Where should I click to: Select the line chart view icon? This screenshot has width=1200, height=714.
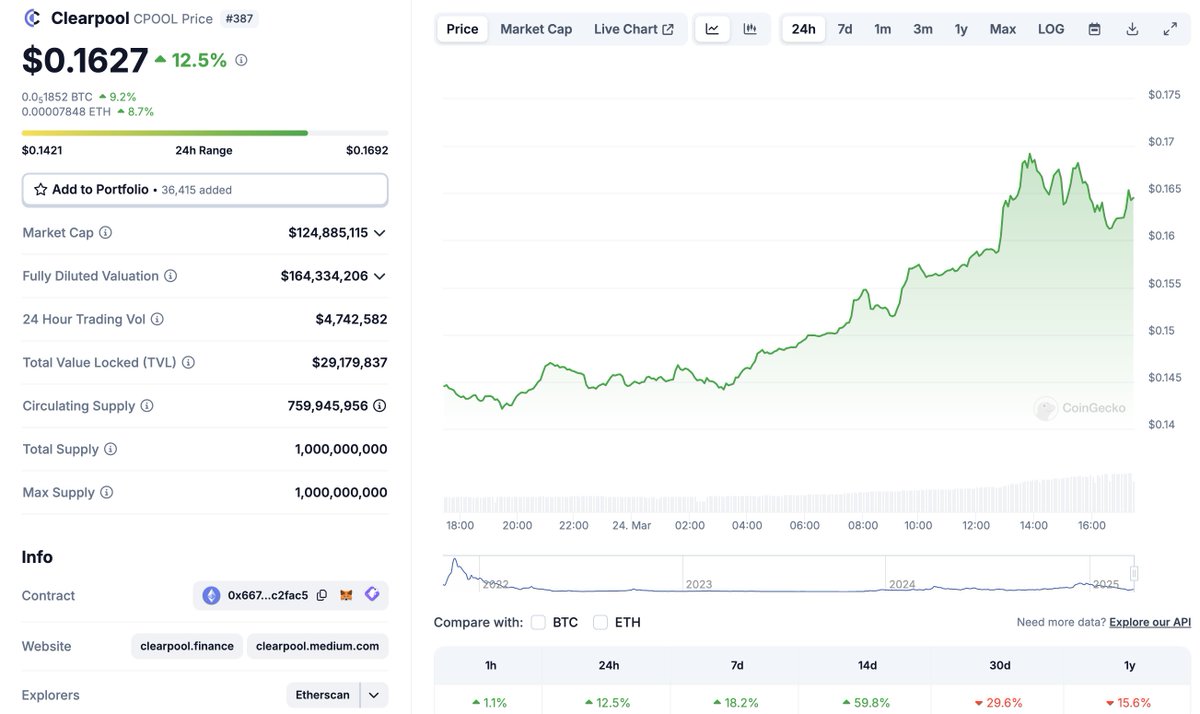[x=712, y=28]
